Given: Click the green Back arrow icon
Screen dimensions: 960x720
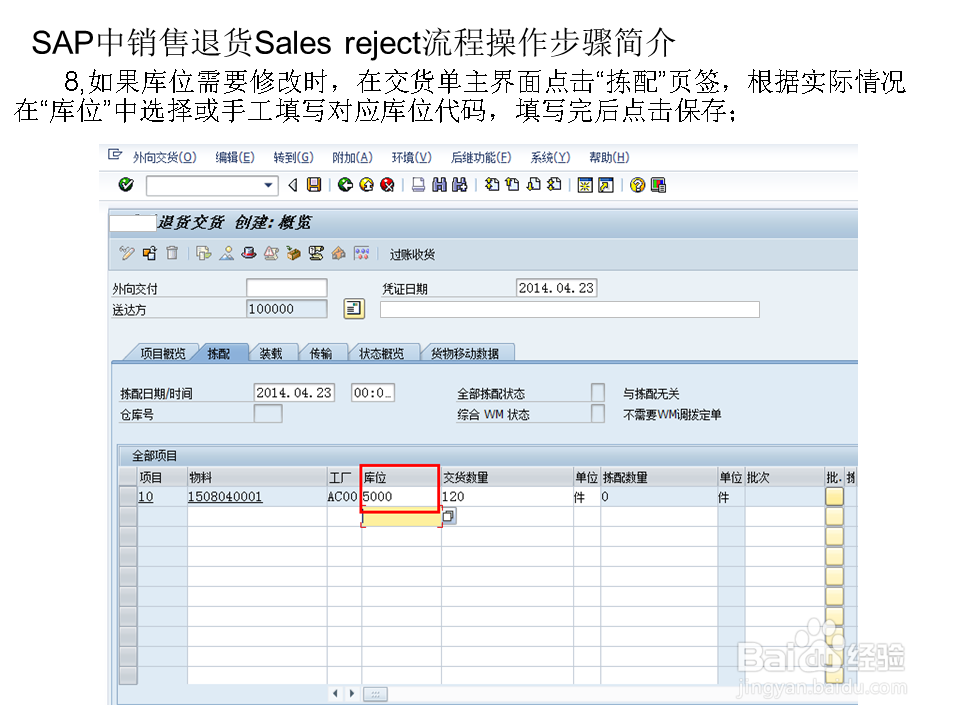Looking at the screenshot, I should pyautogui.click(x=345, y=184).
